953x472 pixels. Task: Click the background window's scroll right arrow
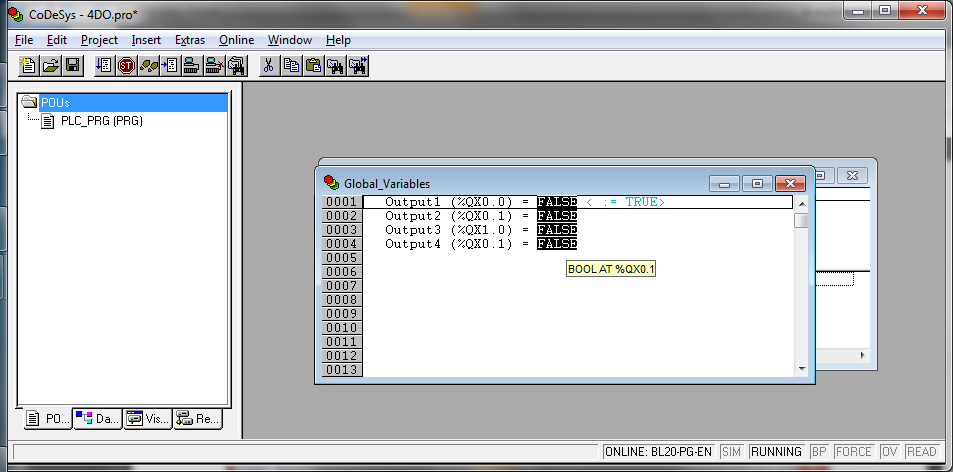(862, 355)
